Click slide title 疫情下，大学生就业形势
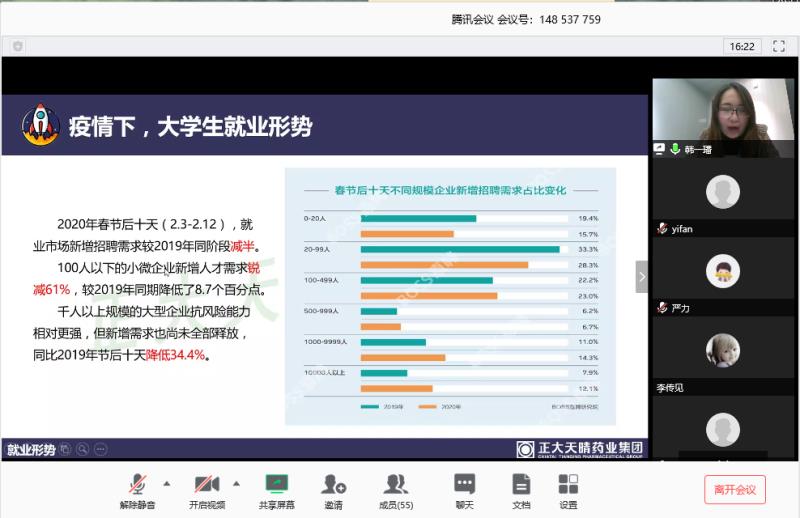Image resolution: width=800 pixels, height=518 pixels. [x=190, y=126]
